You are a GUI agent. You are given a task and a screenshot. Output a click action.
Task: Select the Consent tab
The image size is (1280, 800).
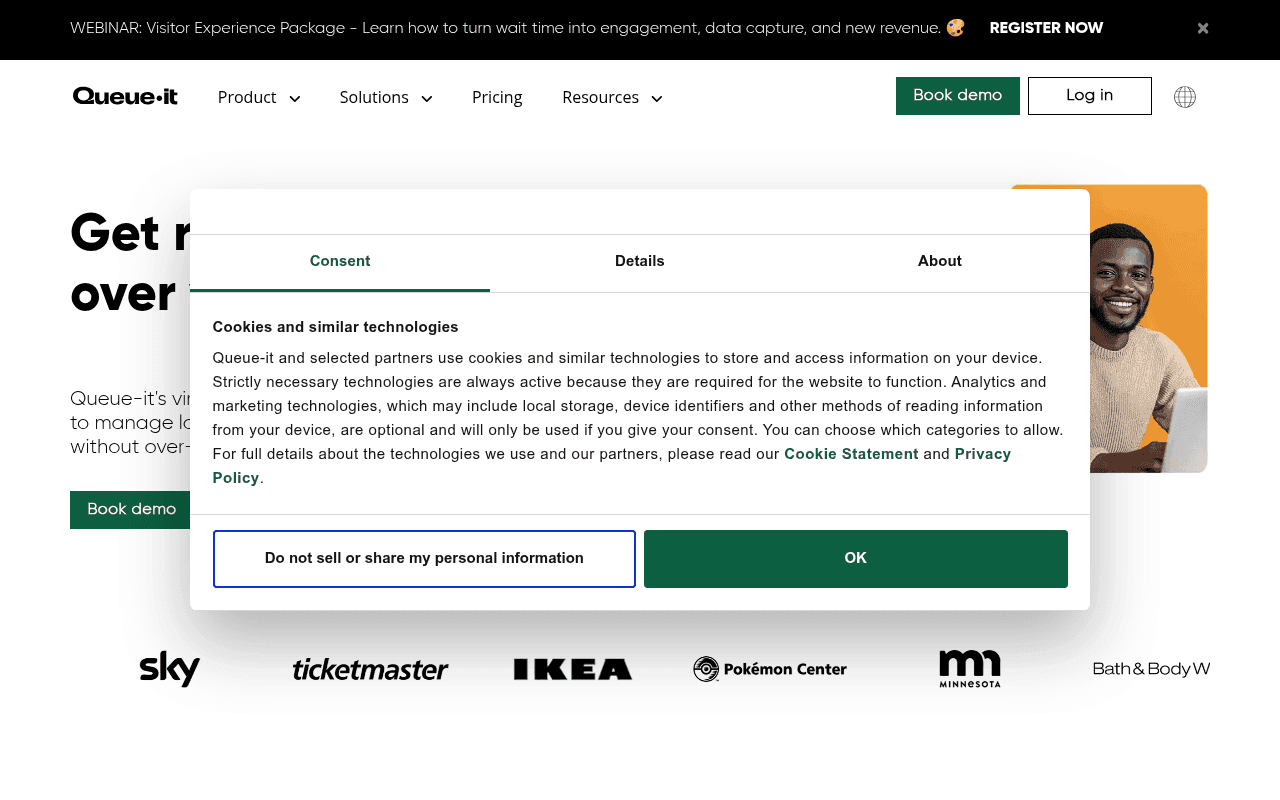[339, 261]
